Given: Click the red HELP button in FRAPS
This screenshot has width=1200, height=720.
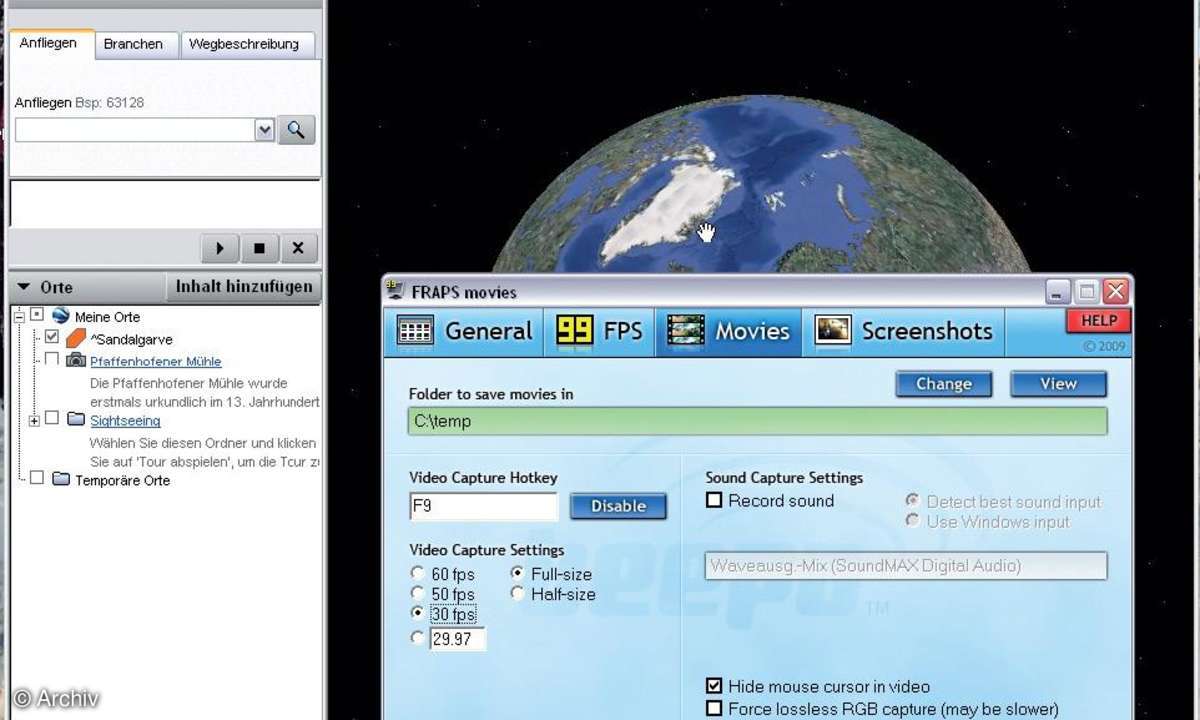Looking at the screenshot, I should (1098, 320).
